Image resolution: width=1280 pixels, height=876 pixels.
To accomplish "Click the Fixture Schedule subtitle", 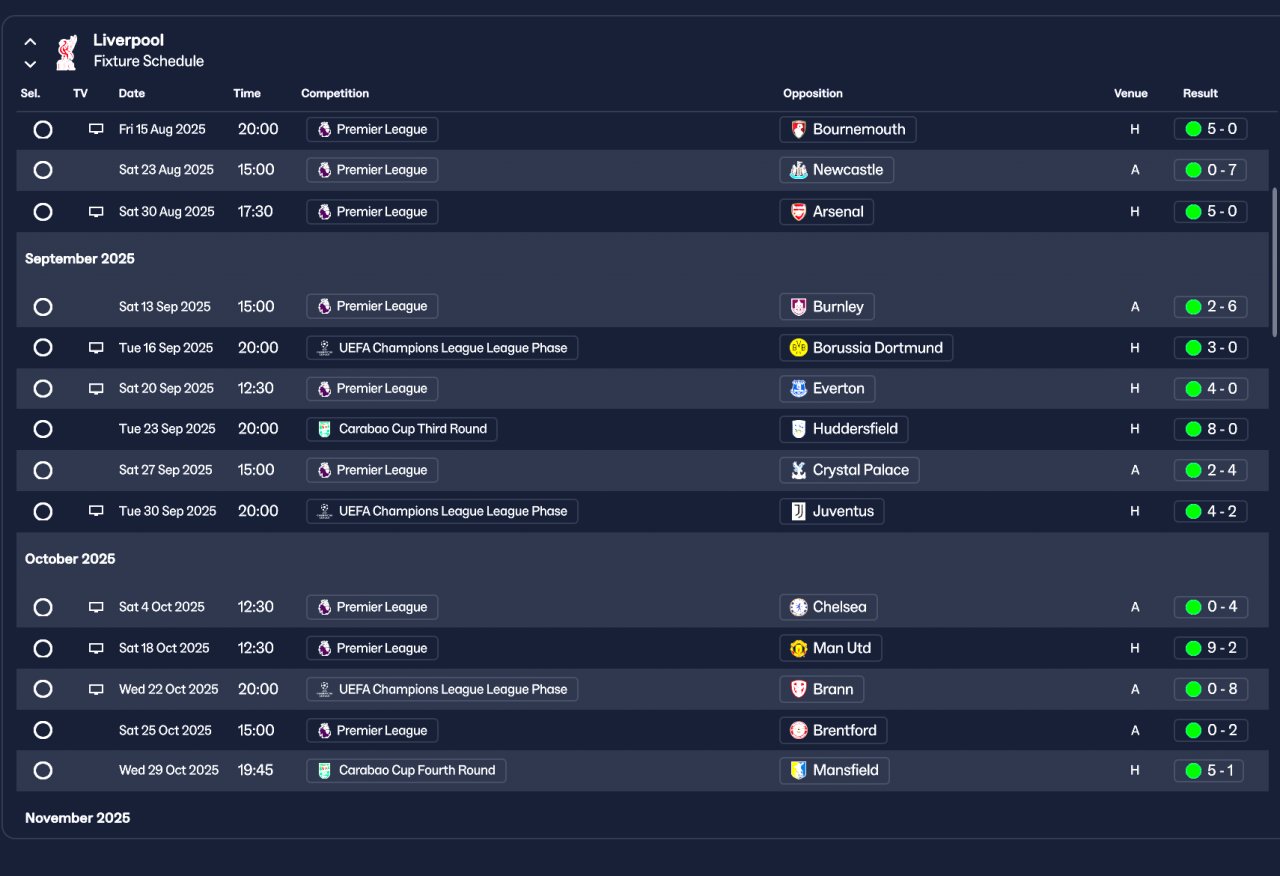I will point(149,61).
